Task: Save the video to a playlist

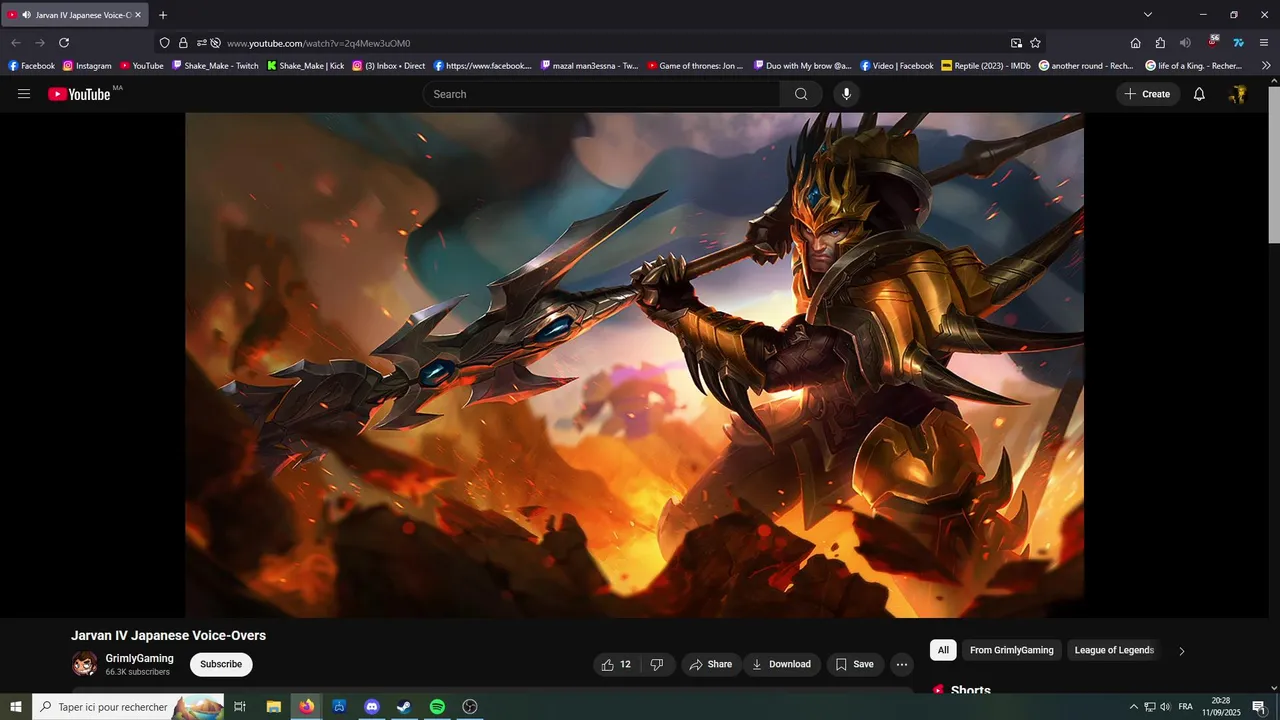Action: tap(855, 664)
